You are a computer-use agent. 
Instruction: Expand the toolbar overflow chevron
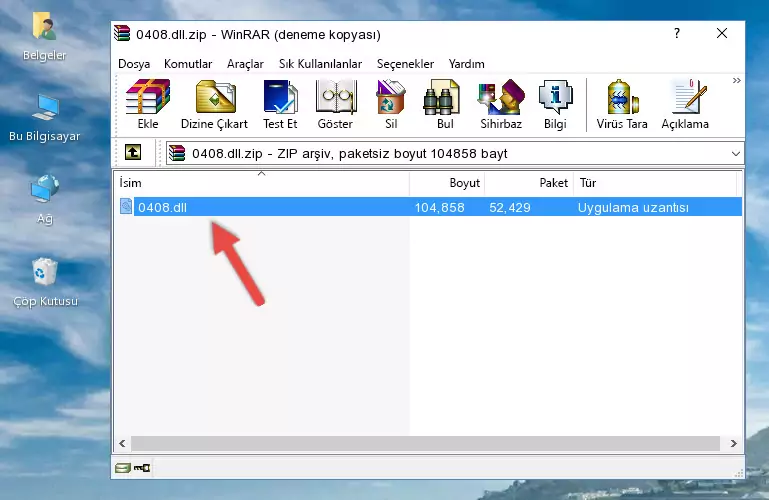(737, 80)
